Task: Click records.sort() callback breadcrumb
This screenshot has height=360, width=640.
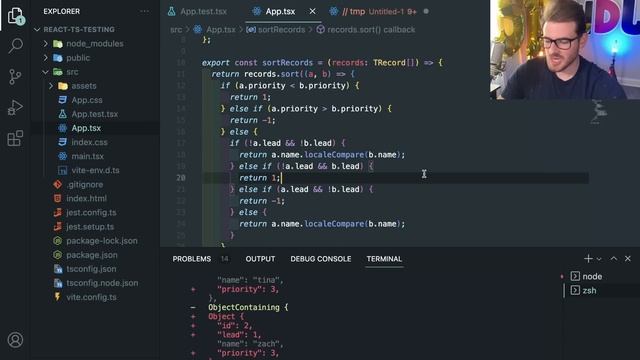Action: coord(371,29)
